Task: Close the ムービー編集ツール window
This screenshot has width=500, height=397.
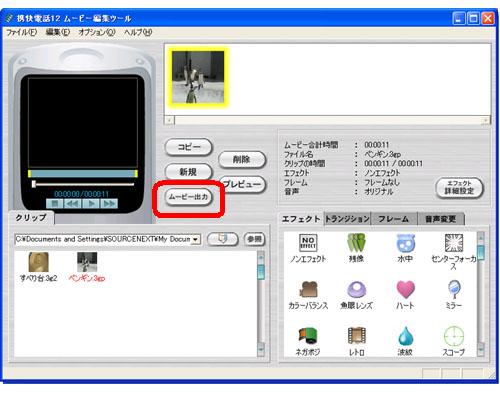Action: [488, 18]
